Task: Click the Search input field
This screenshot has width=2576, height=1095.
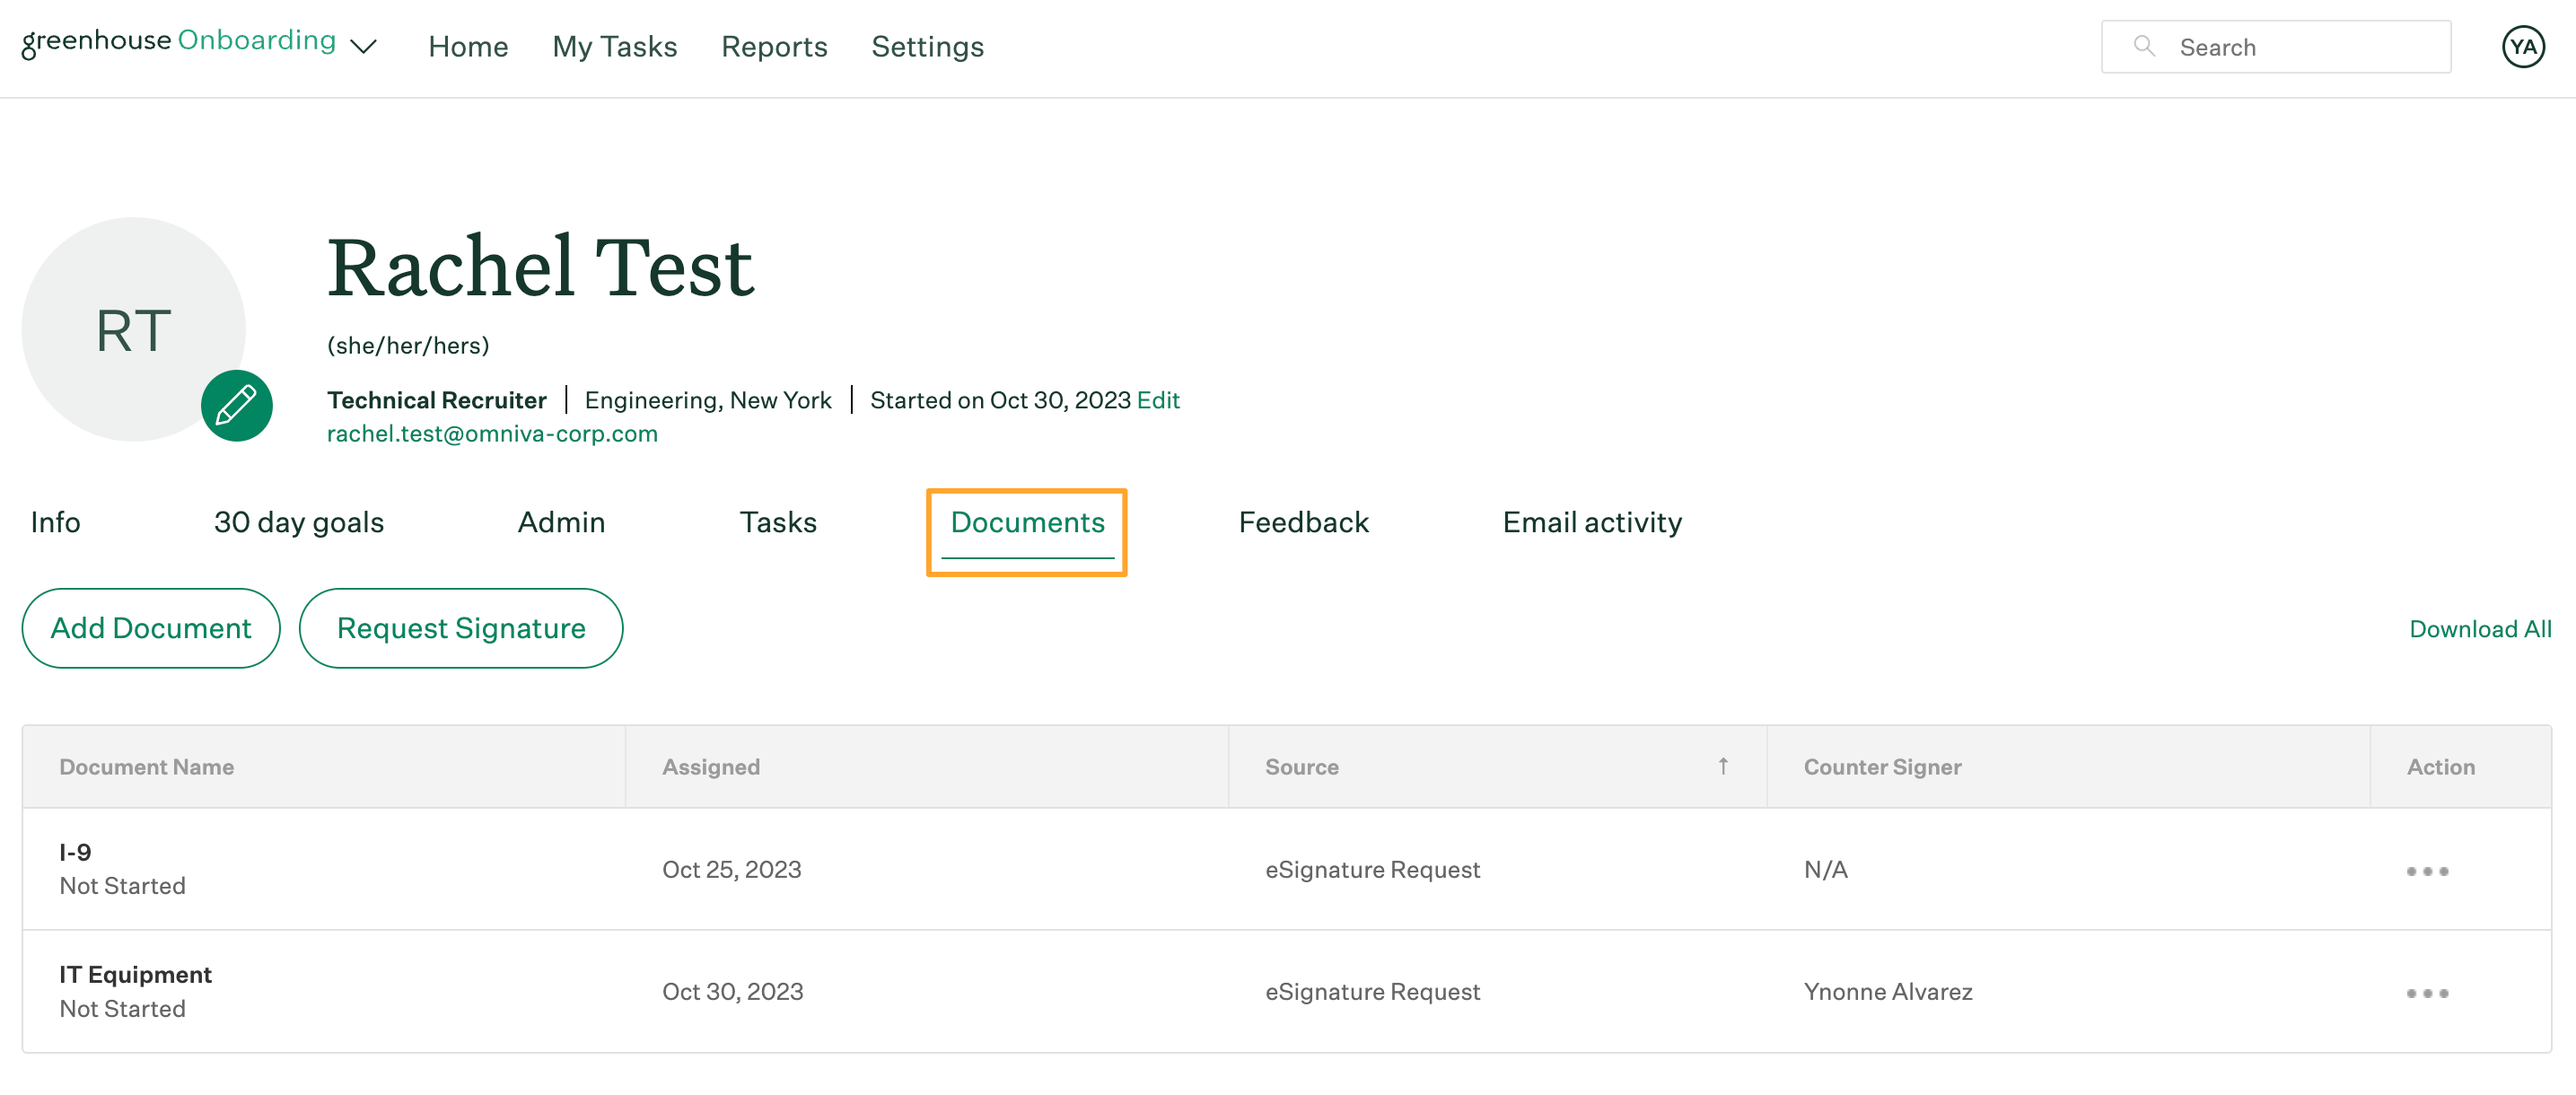Action: coord(2274,46)
